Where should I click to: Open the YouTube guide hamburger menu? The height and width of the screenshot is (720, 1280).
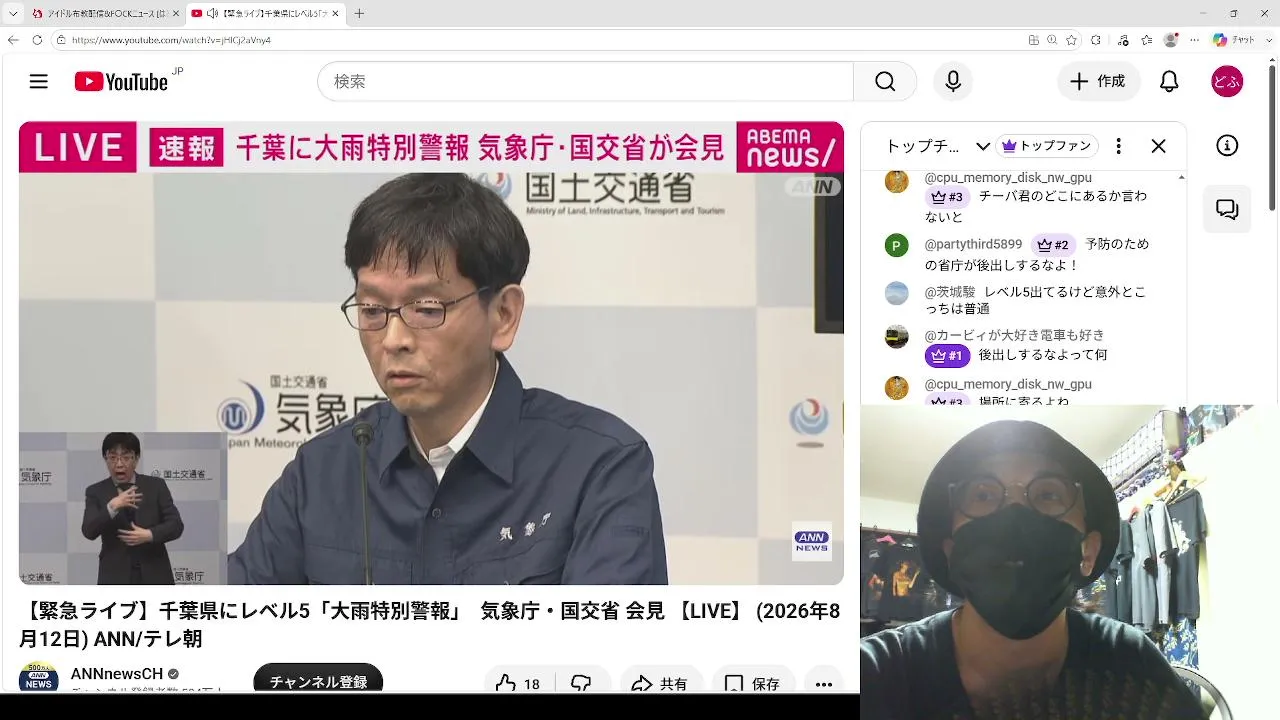click(x=39, y=82)
